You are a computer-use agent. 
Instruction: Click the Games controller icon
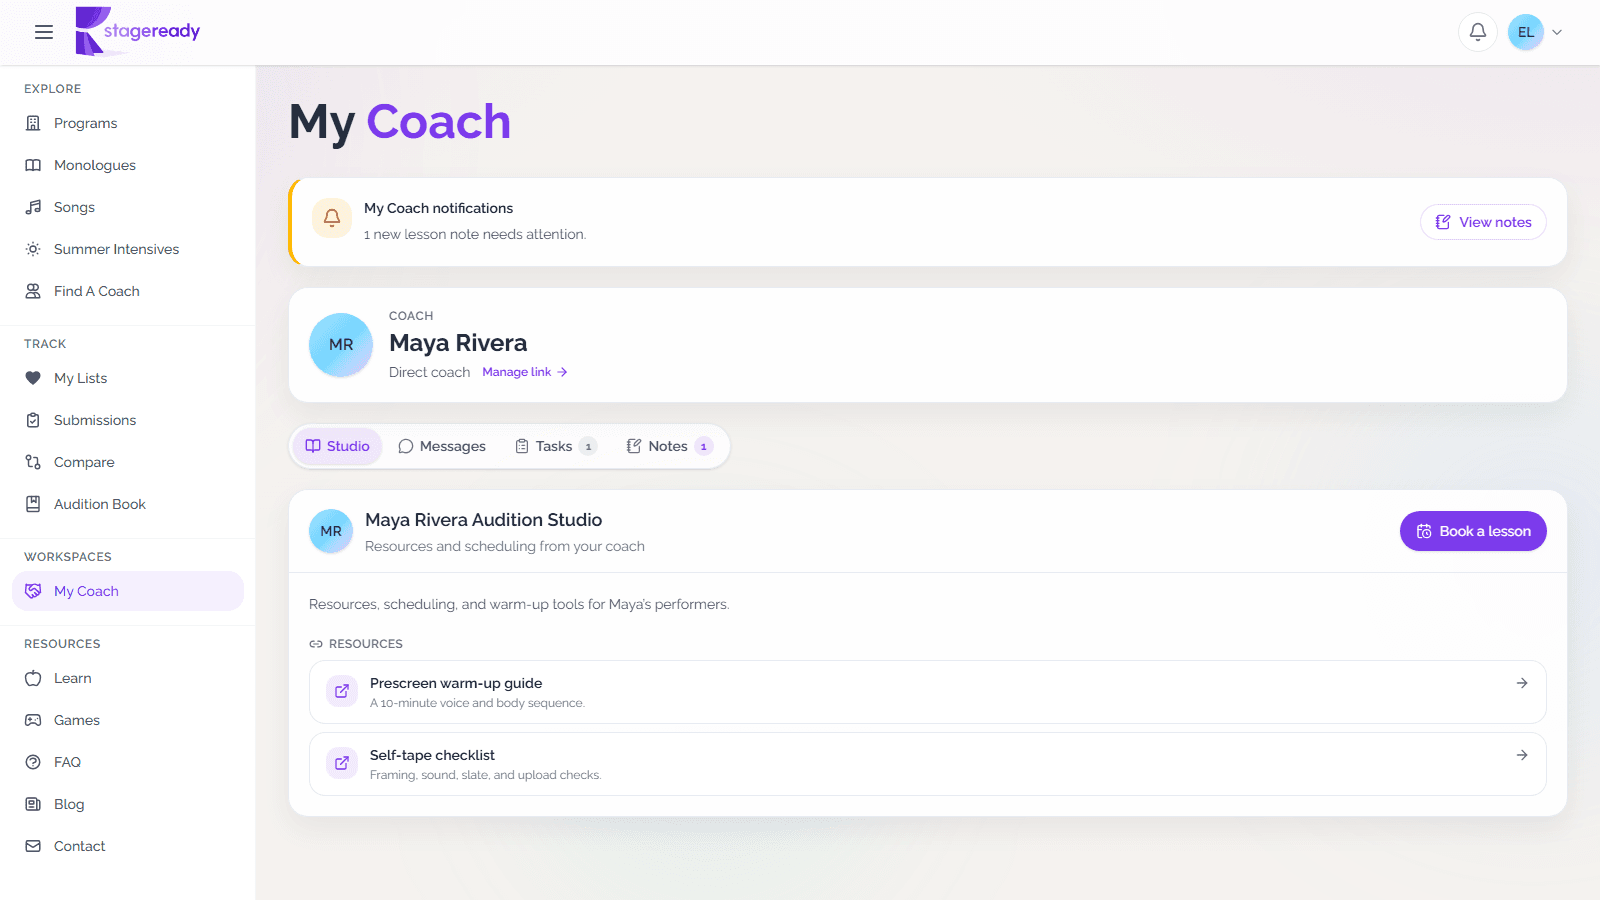[33, 720]
